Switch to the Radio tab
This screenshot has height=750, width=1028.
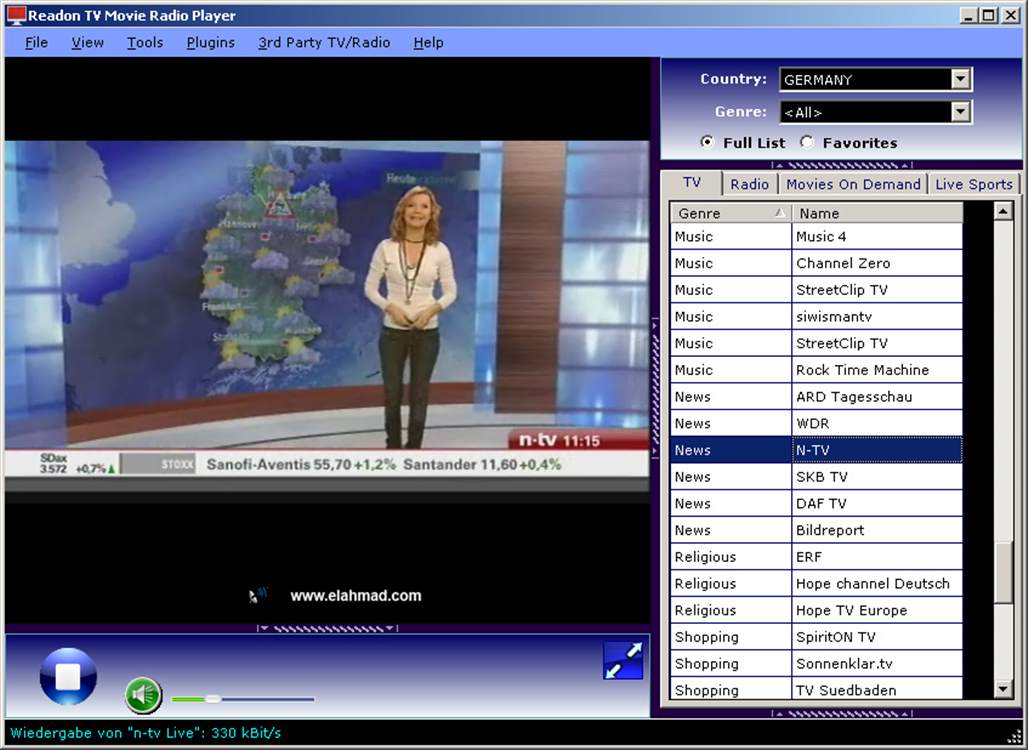coord(749,184)
